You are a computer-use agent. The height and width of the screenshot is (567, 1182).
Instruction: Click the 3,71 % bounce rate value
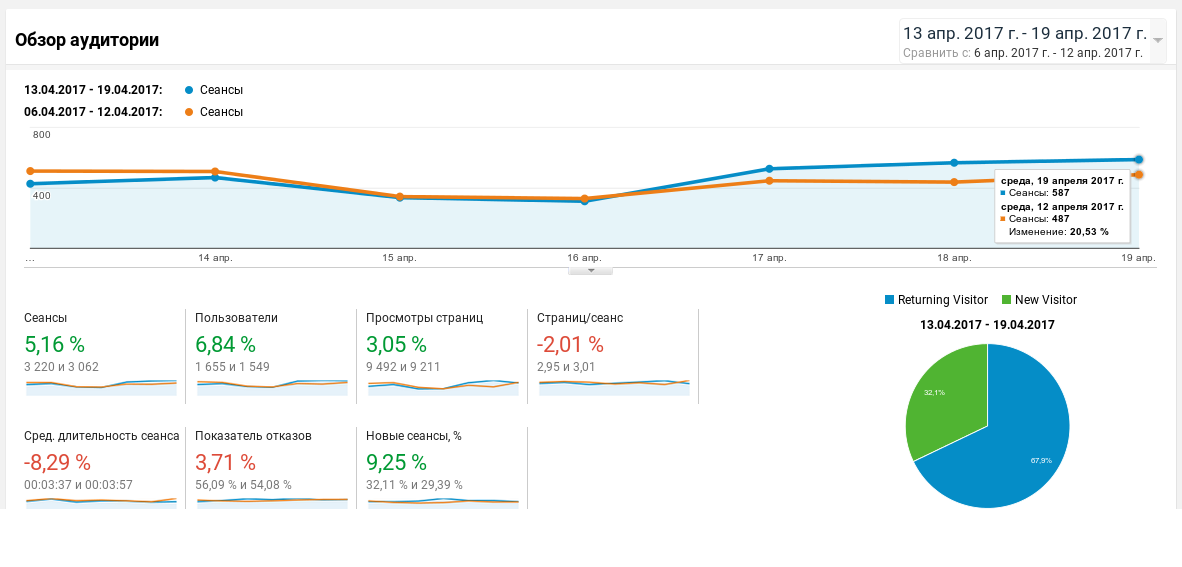[x=225, y=461]
